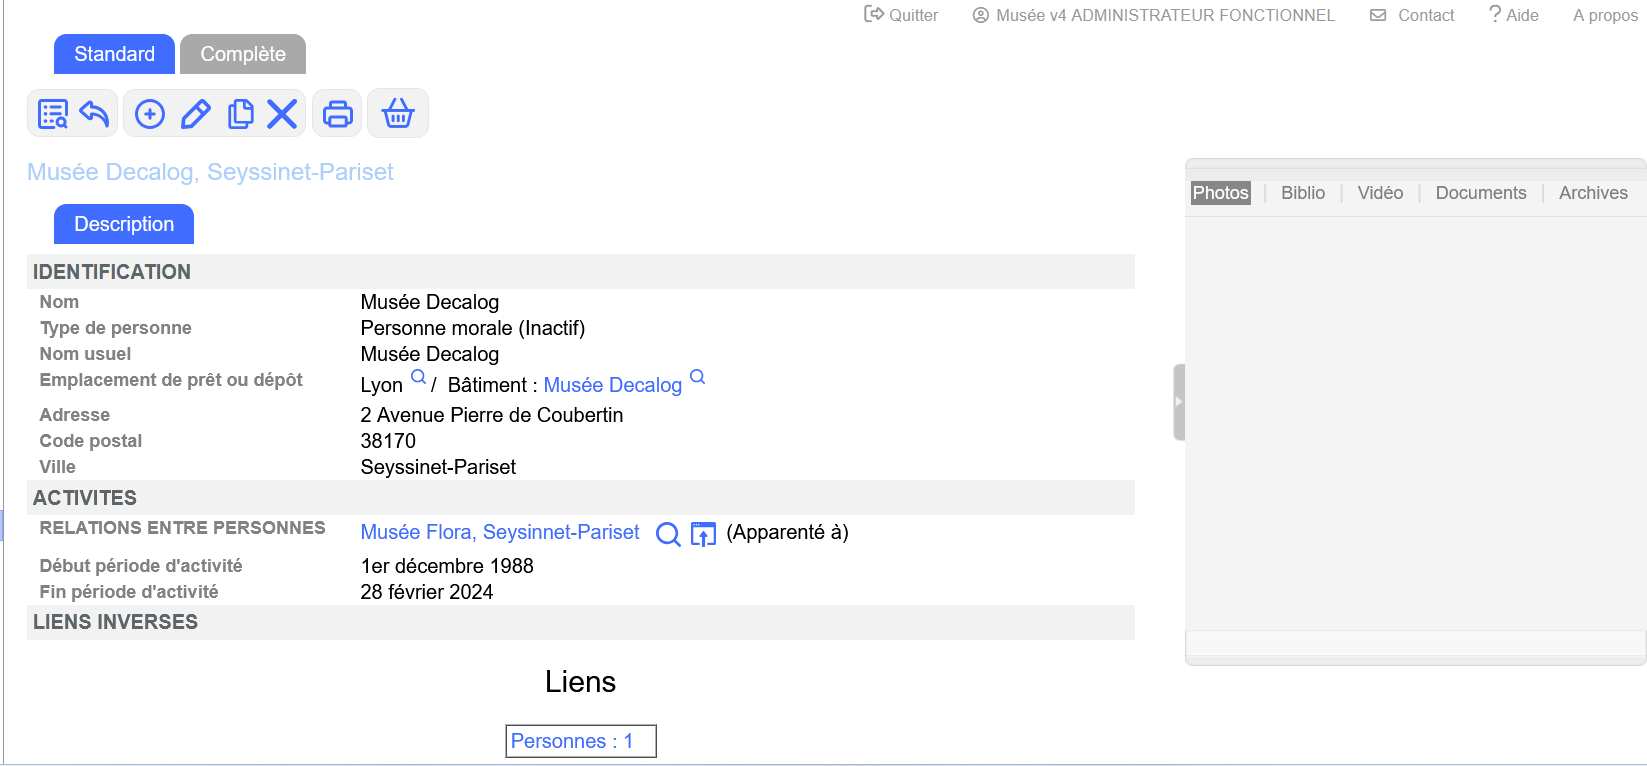
Task: Open magnifier beside Musée Flora relation
Action: 667,534
